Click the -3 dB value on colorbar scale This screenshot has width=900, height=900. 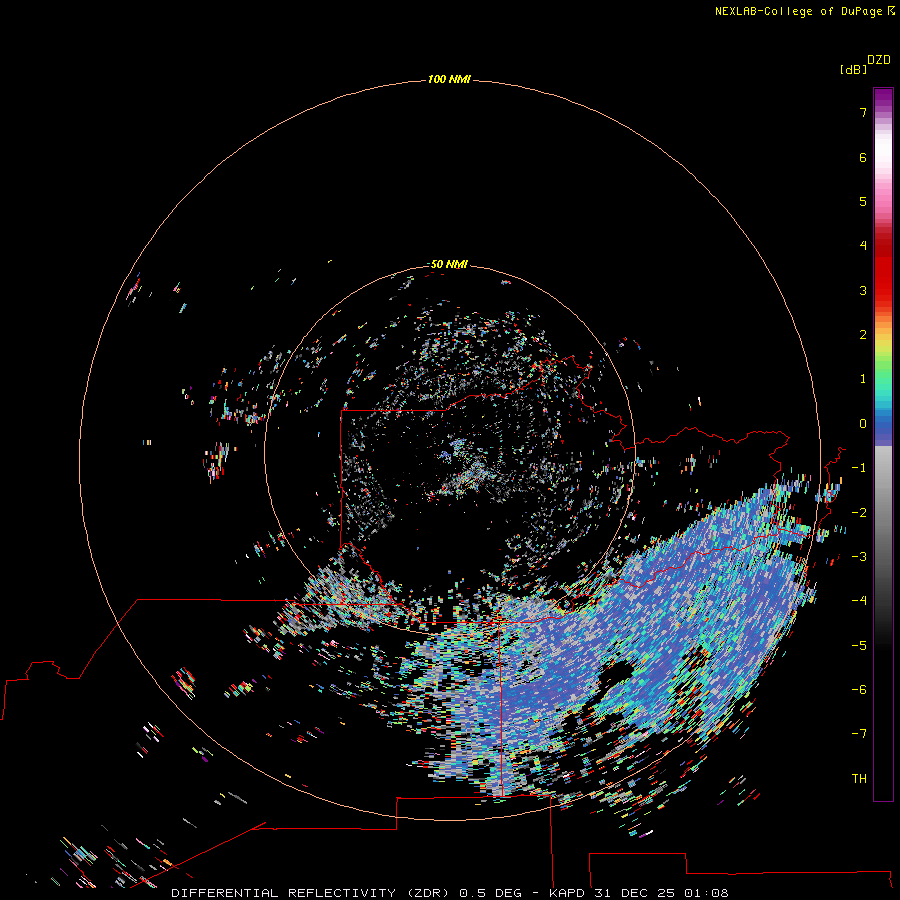(859, 556)
